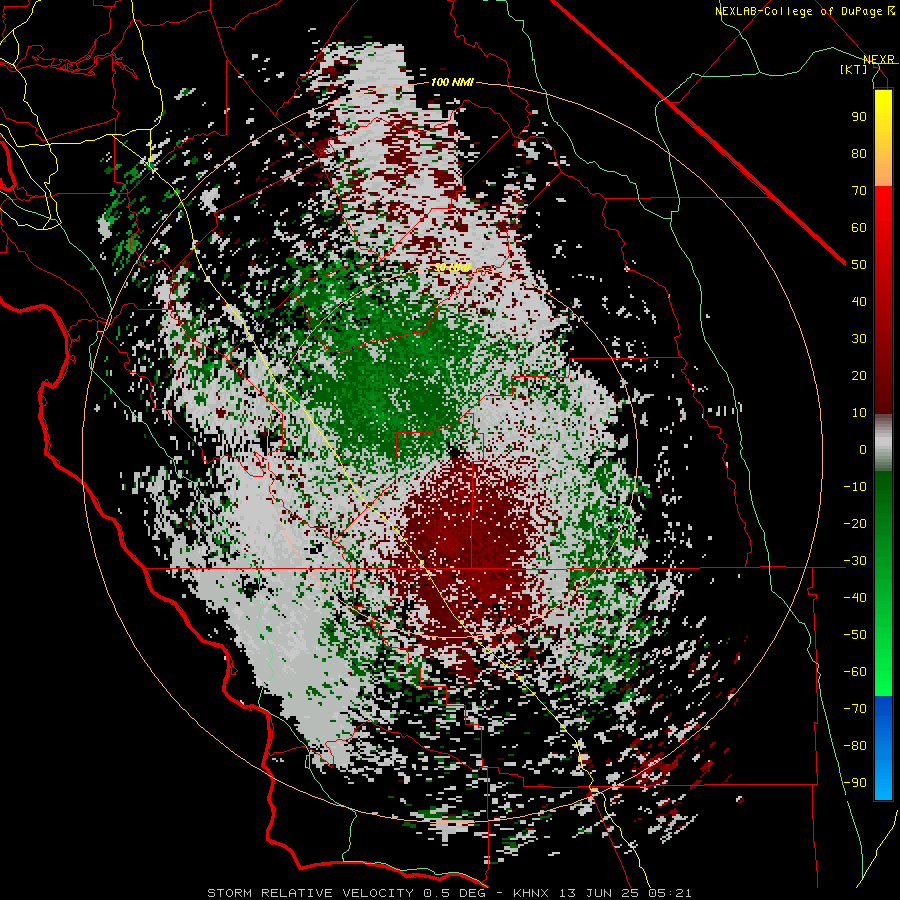This screenshot has height=900, width=900.
Task: Click the 70 value on velocity scale
Action: (859, 191)
